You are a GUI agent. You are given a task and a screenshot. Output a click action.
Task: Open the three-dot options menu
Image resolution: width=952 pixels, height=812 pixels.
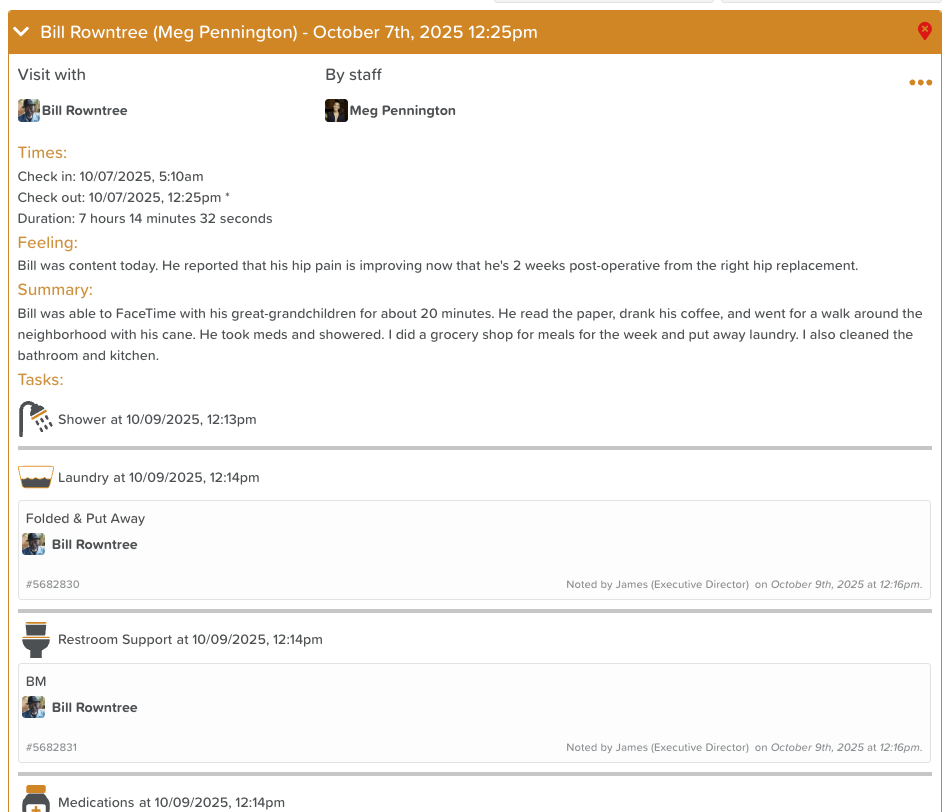point(920,83)
